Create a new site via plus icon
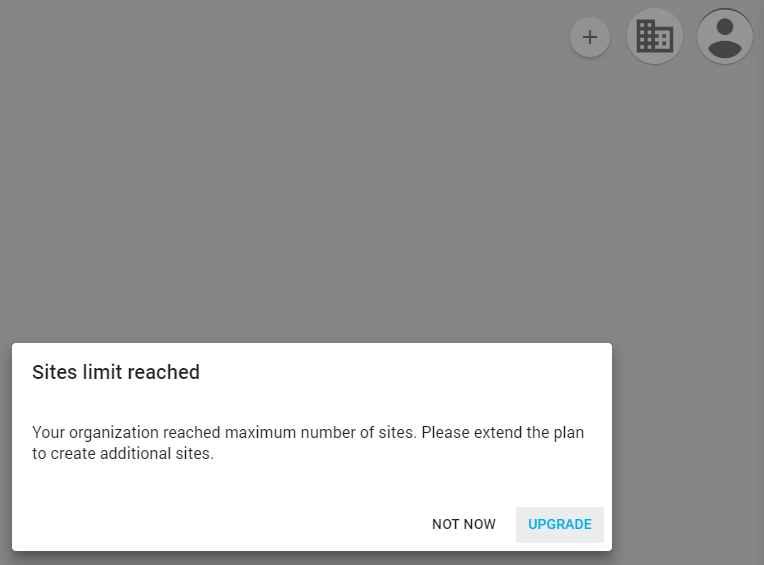The image size is (764, 565). coord(590,37)
